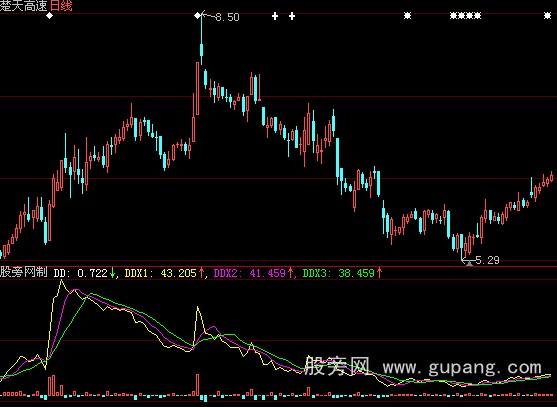Click the last asterisk in the four-marker cluster
The height and width of the screenshot is (407, 557).
tap(477, 16)
